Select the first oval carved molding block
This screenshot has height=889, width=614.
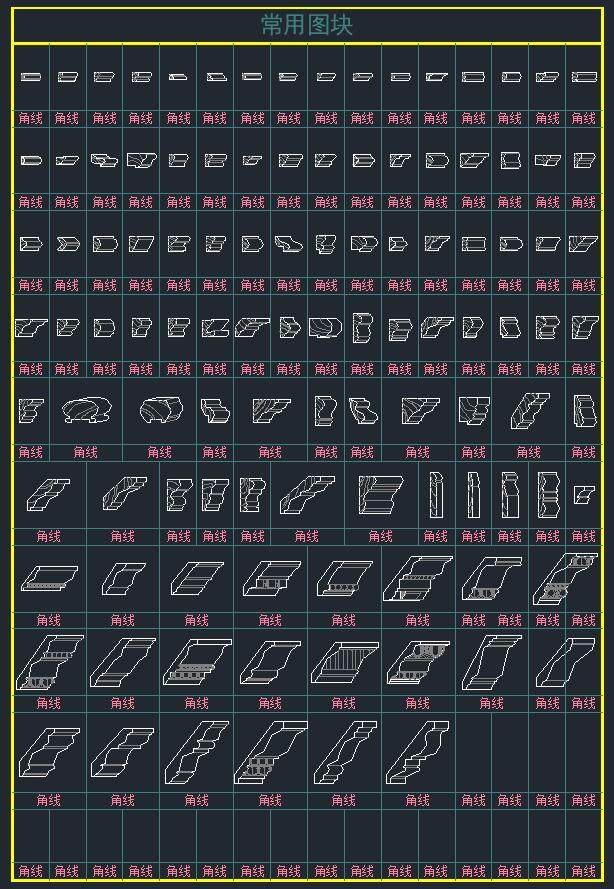click(x=85, y=410)
